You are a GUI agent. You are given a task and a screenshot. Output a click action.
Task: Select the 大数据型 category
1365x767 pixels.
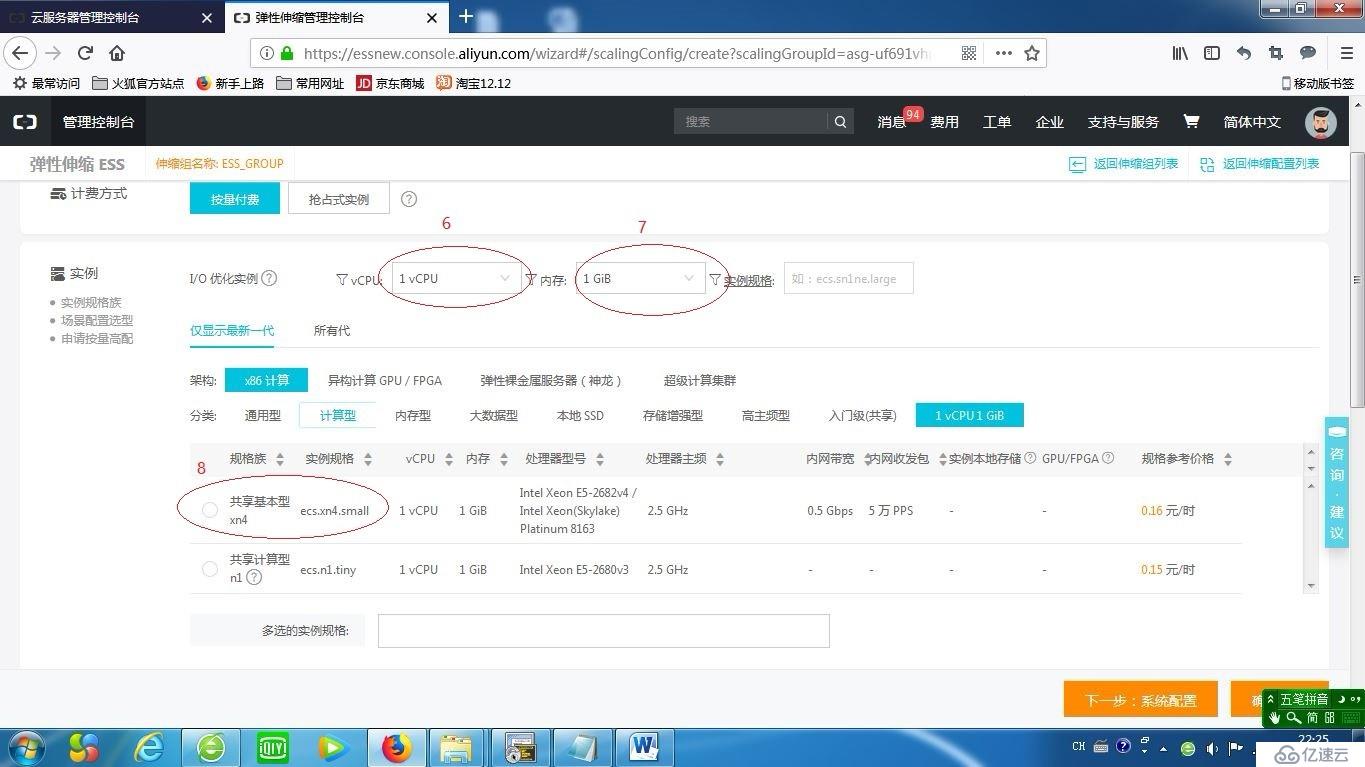point(494,415)
